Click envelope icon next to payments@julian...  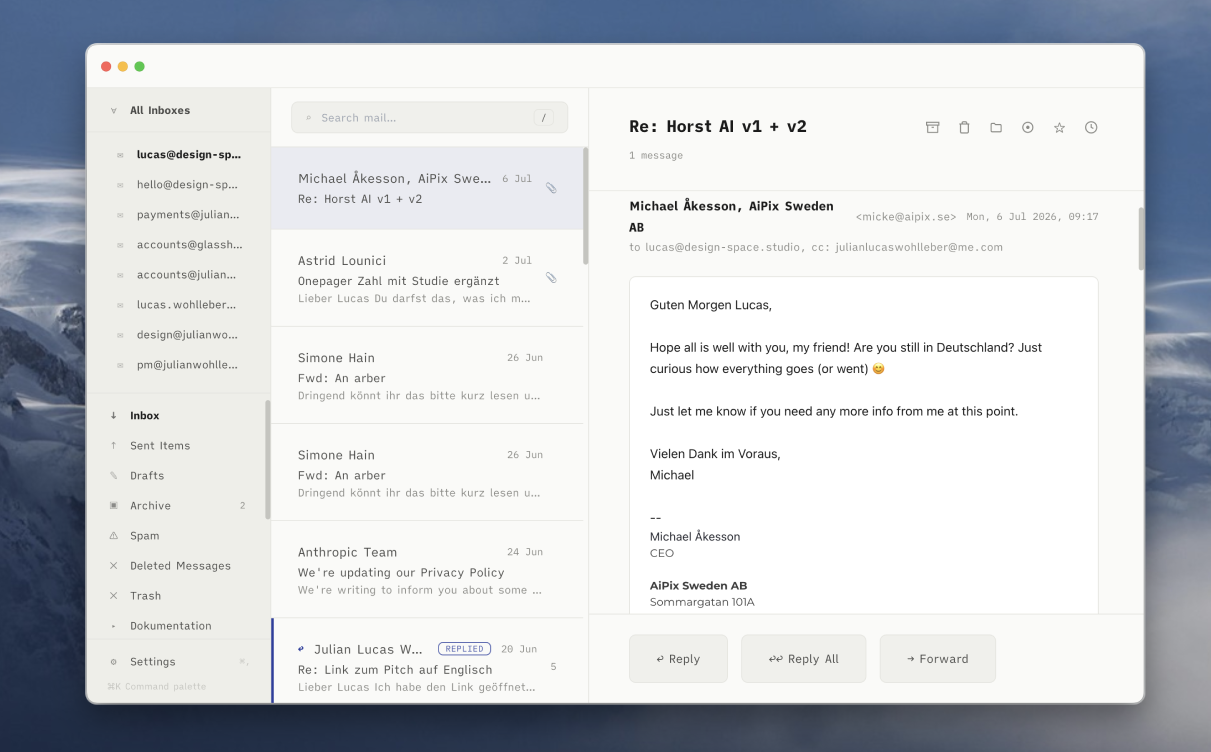(x=120, y=215)
